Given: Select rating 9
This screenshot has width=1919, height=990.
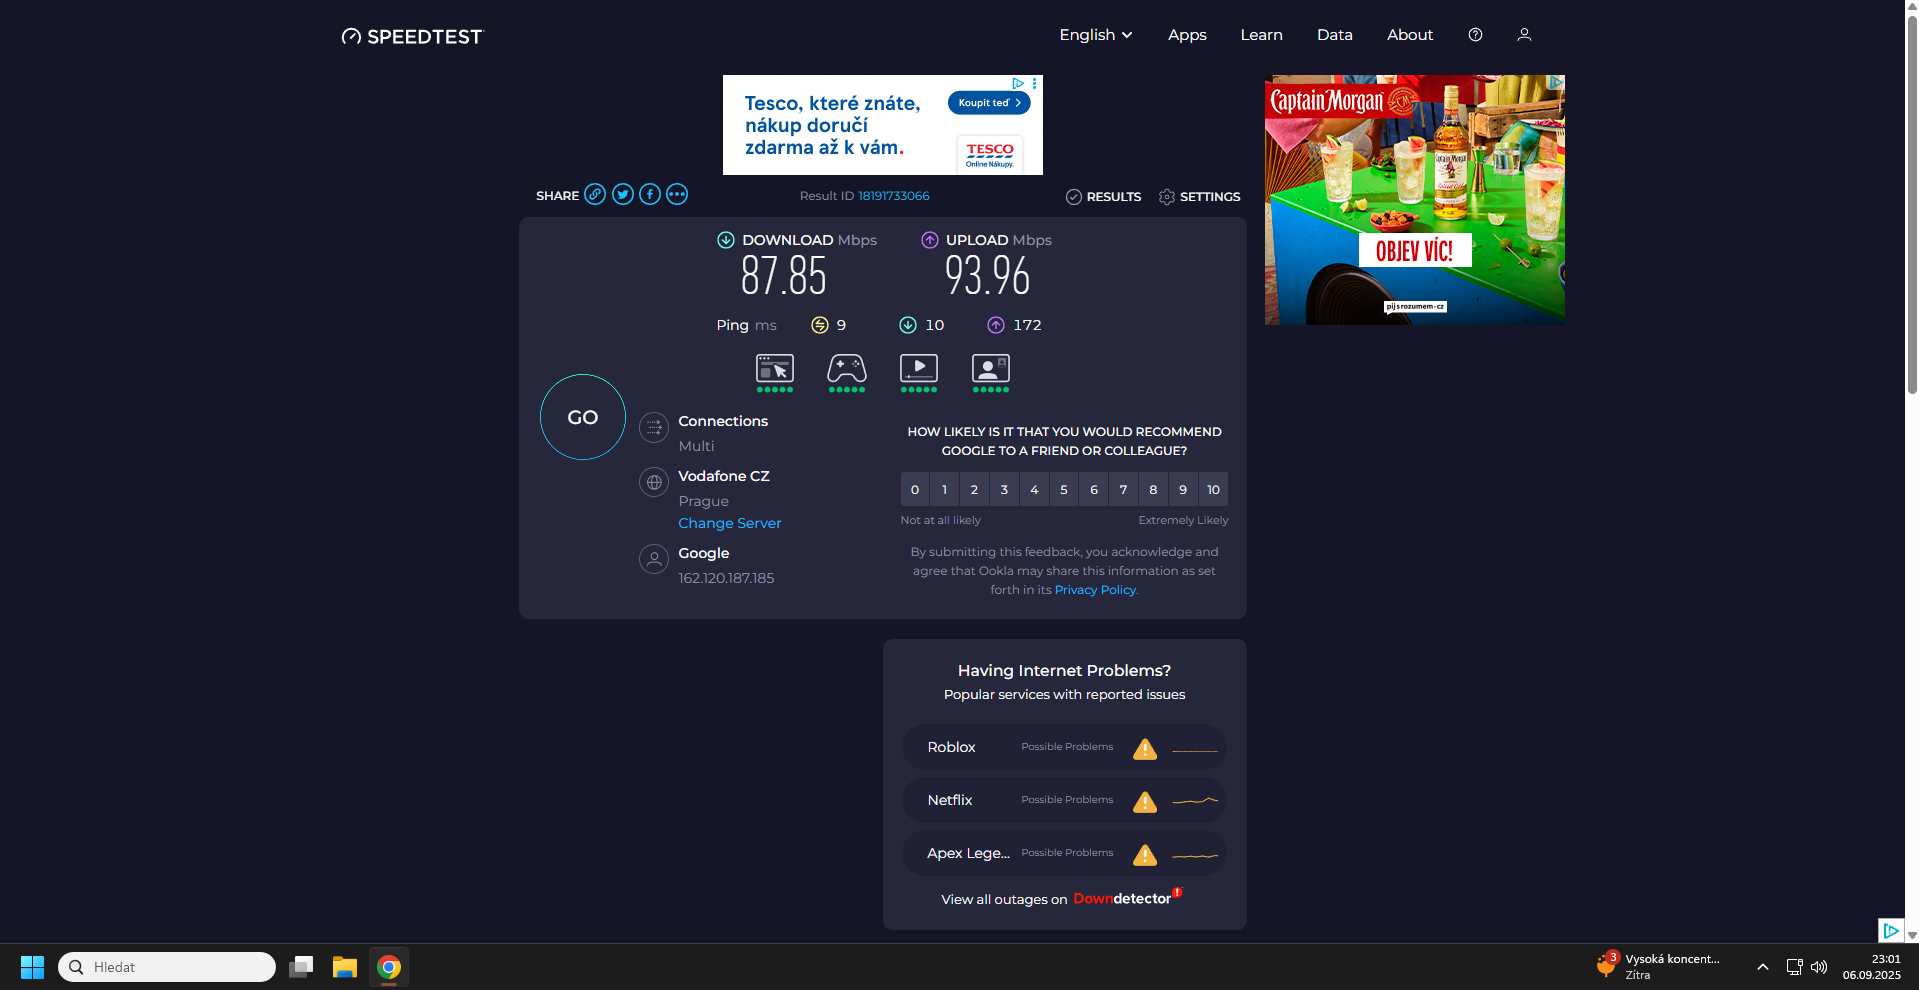Looking at the screenshot, I should [1183, 490].
